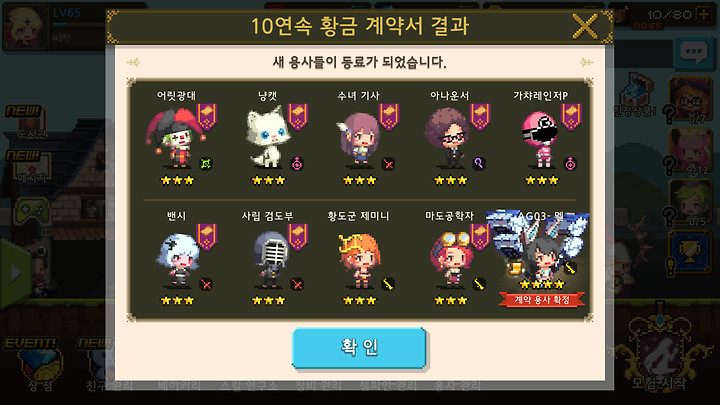720x405 pixels.
Task: Click the green class icon beside 어릿광대
Action: (206, 163)
